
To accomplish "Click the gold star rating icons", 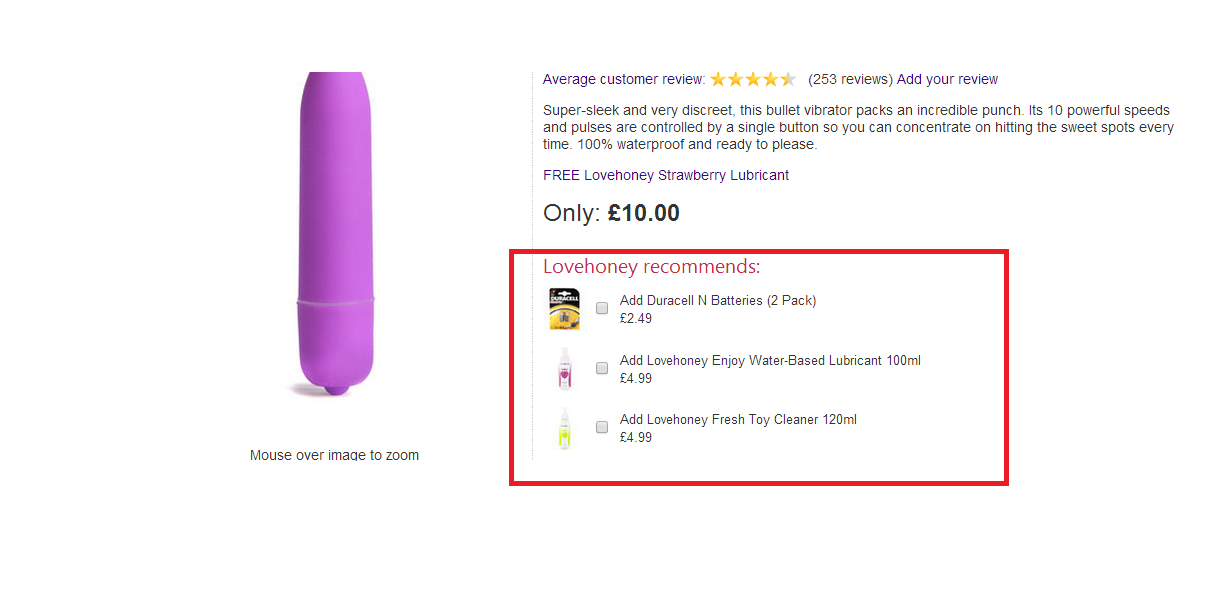I will (753, 80).
